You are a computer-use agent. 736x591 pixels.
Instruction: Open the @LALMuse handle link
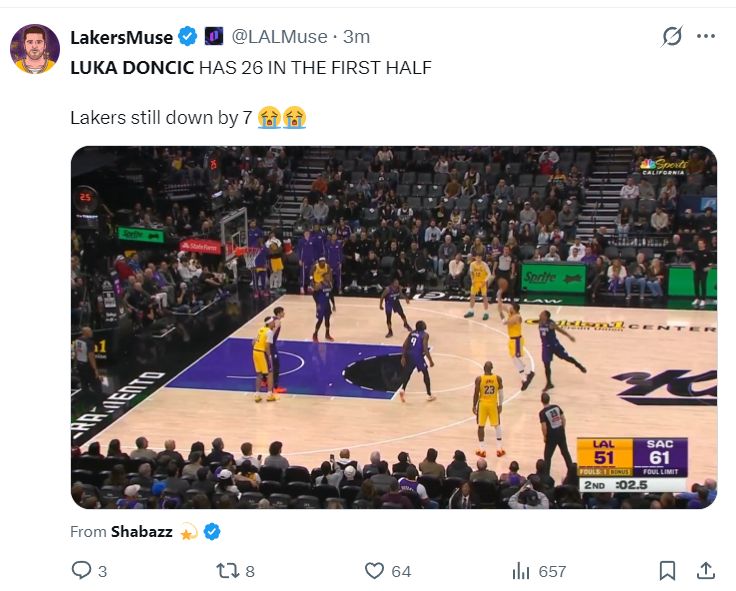[279, 37]
